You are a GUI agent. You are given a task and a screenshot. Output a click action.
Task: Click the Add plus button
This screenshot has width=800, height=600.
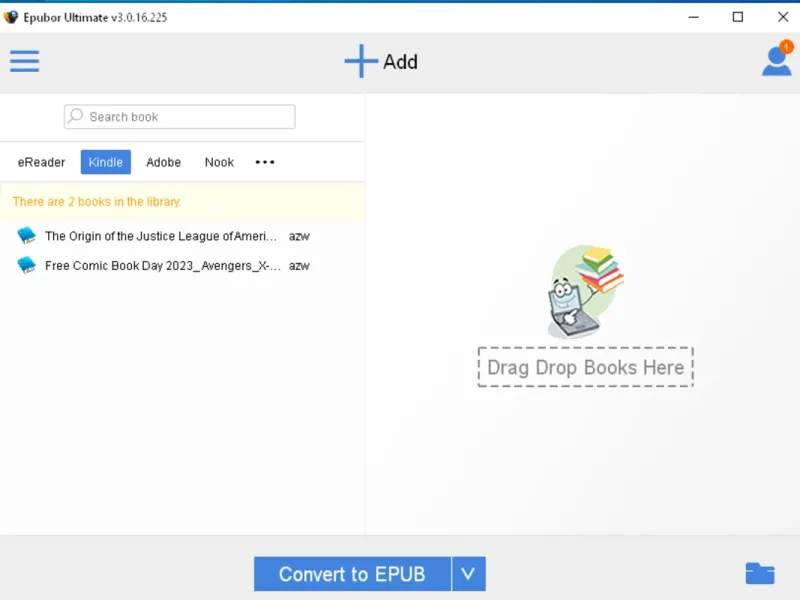381,61
